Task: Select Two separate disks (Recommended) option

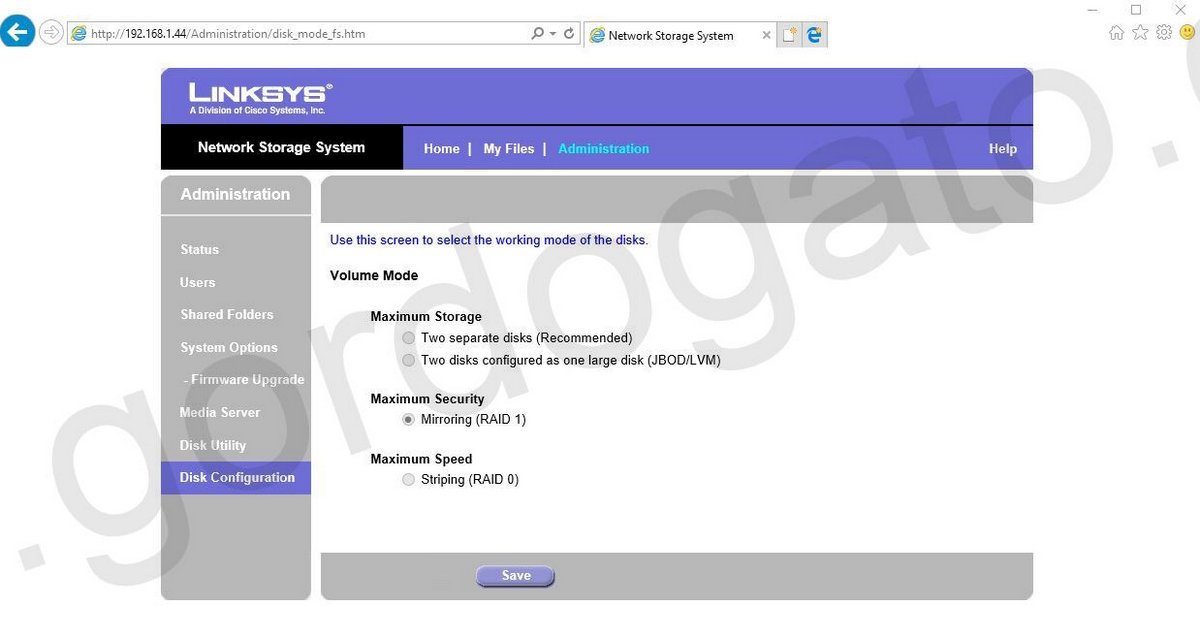Action: coord(408,339)
